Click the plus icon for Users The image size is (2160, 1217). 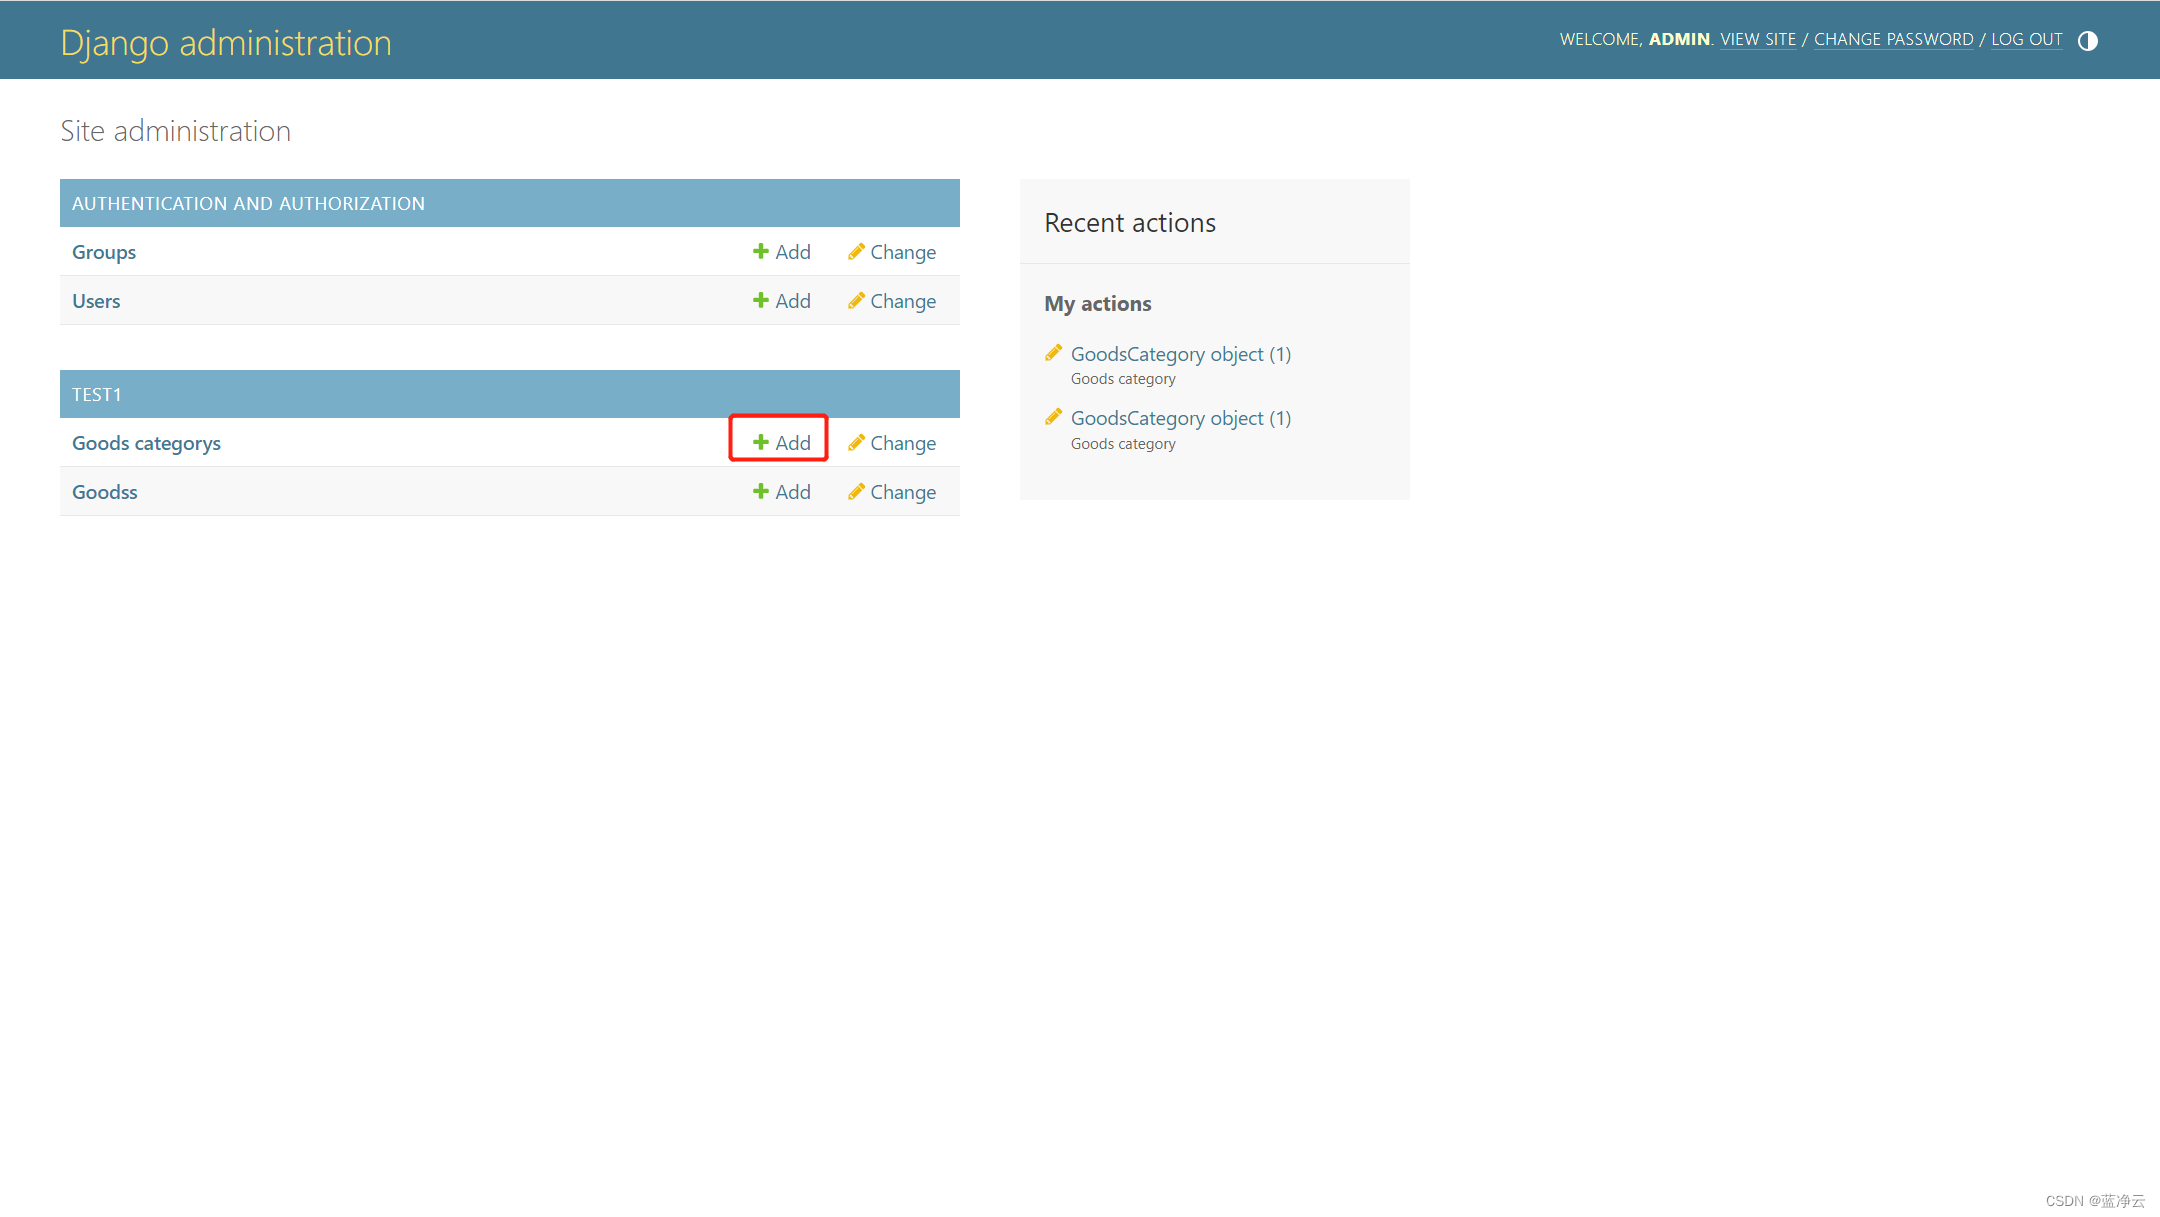click(761, 300)
